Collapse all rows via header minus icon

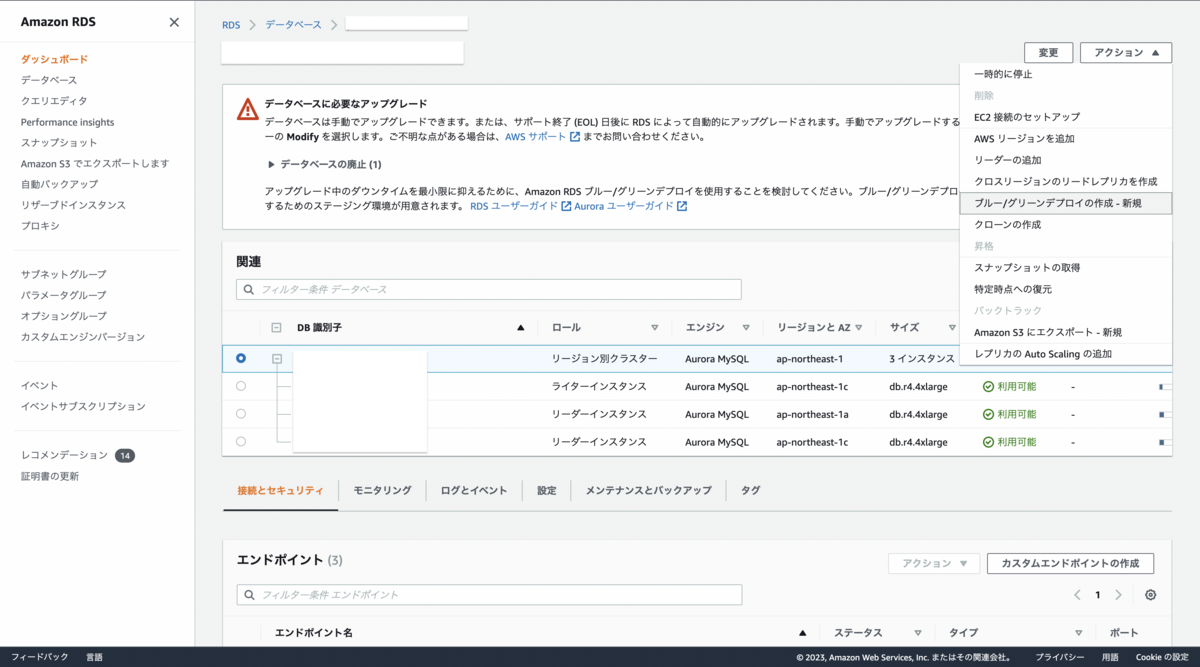(277, 327)
